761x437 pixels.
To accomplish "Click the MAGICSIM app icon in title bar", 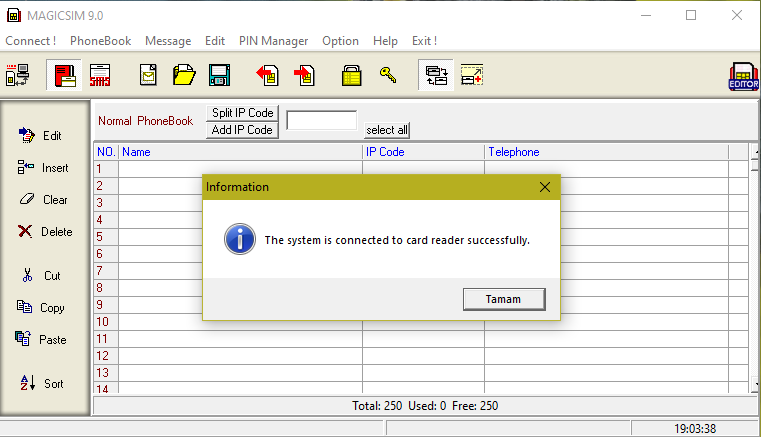I will [14, 16].
